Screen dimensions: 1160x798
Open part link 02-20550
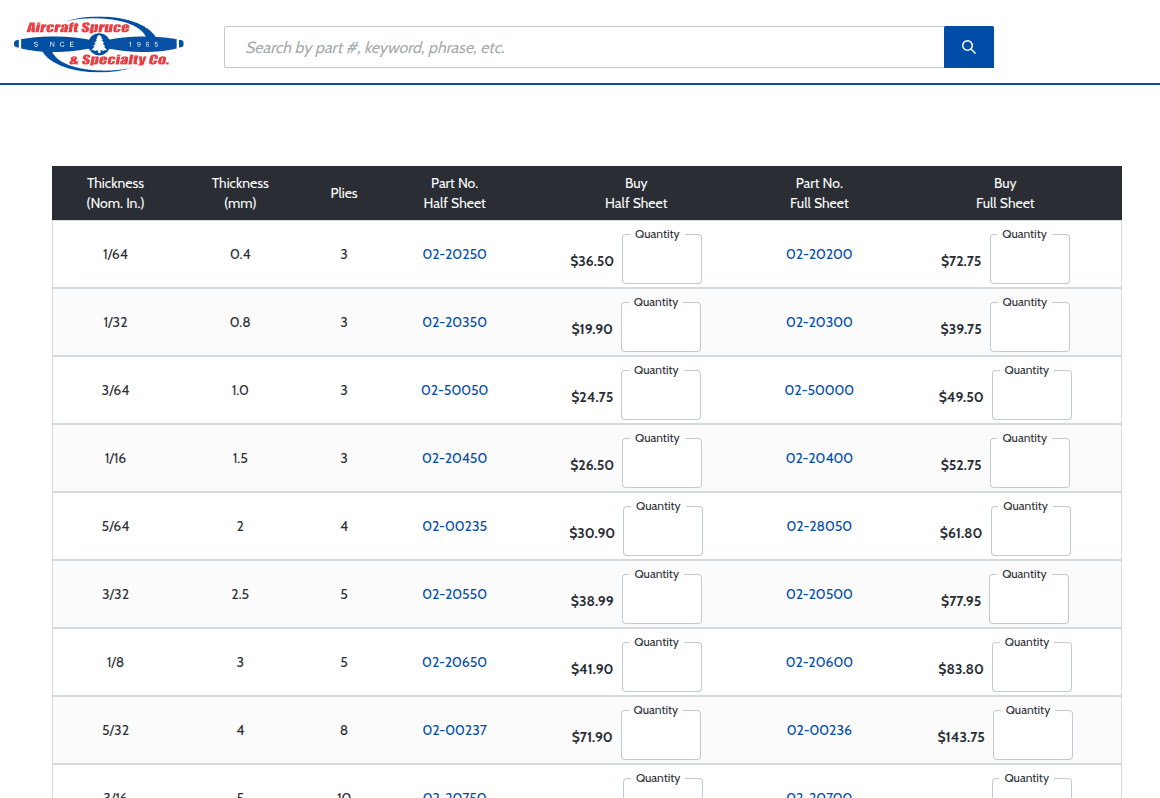click(x=454, y=595)
